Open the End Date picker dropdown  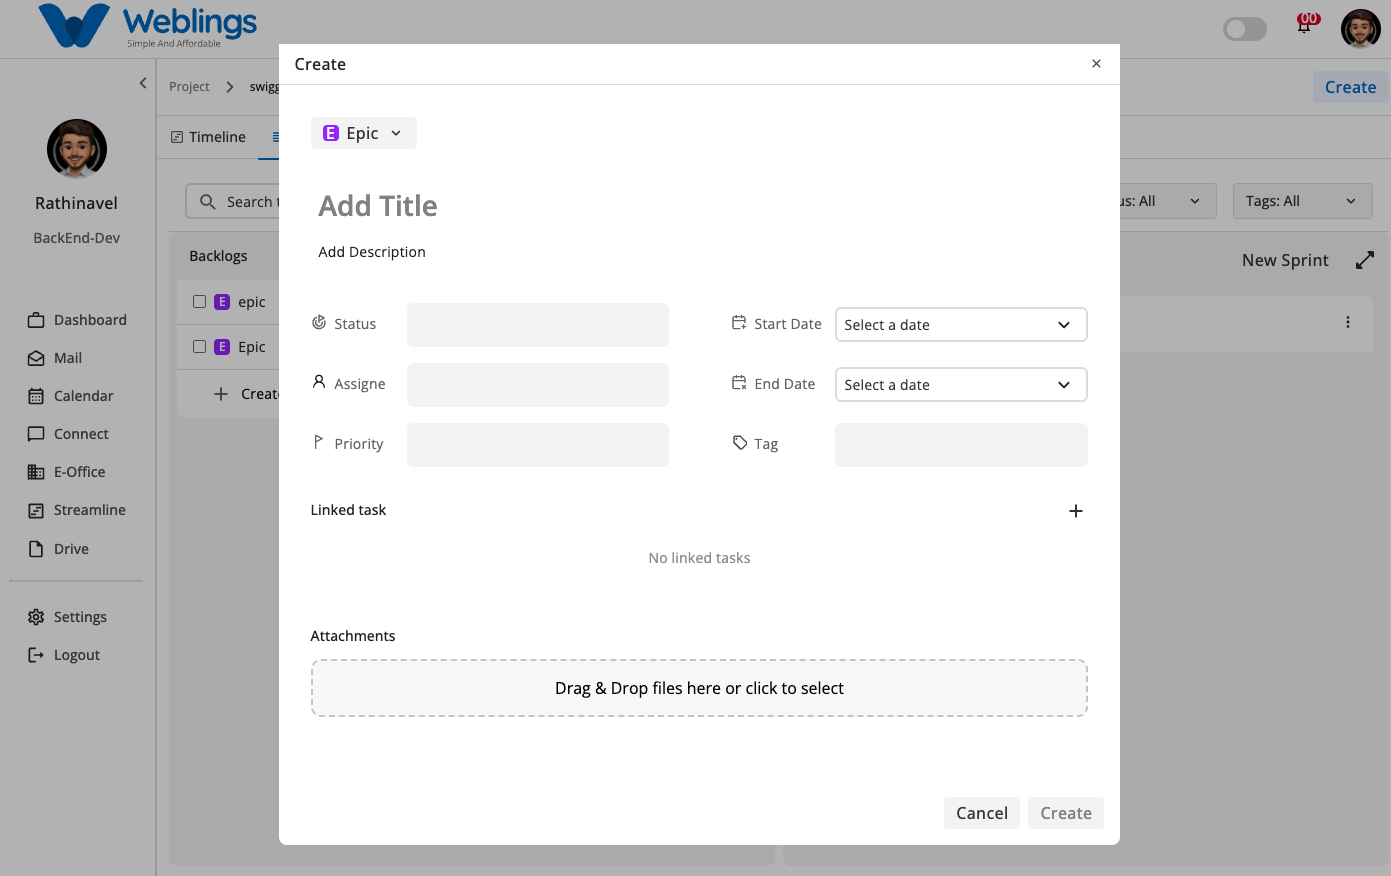point(961,385)
